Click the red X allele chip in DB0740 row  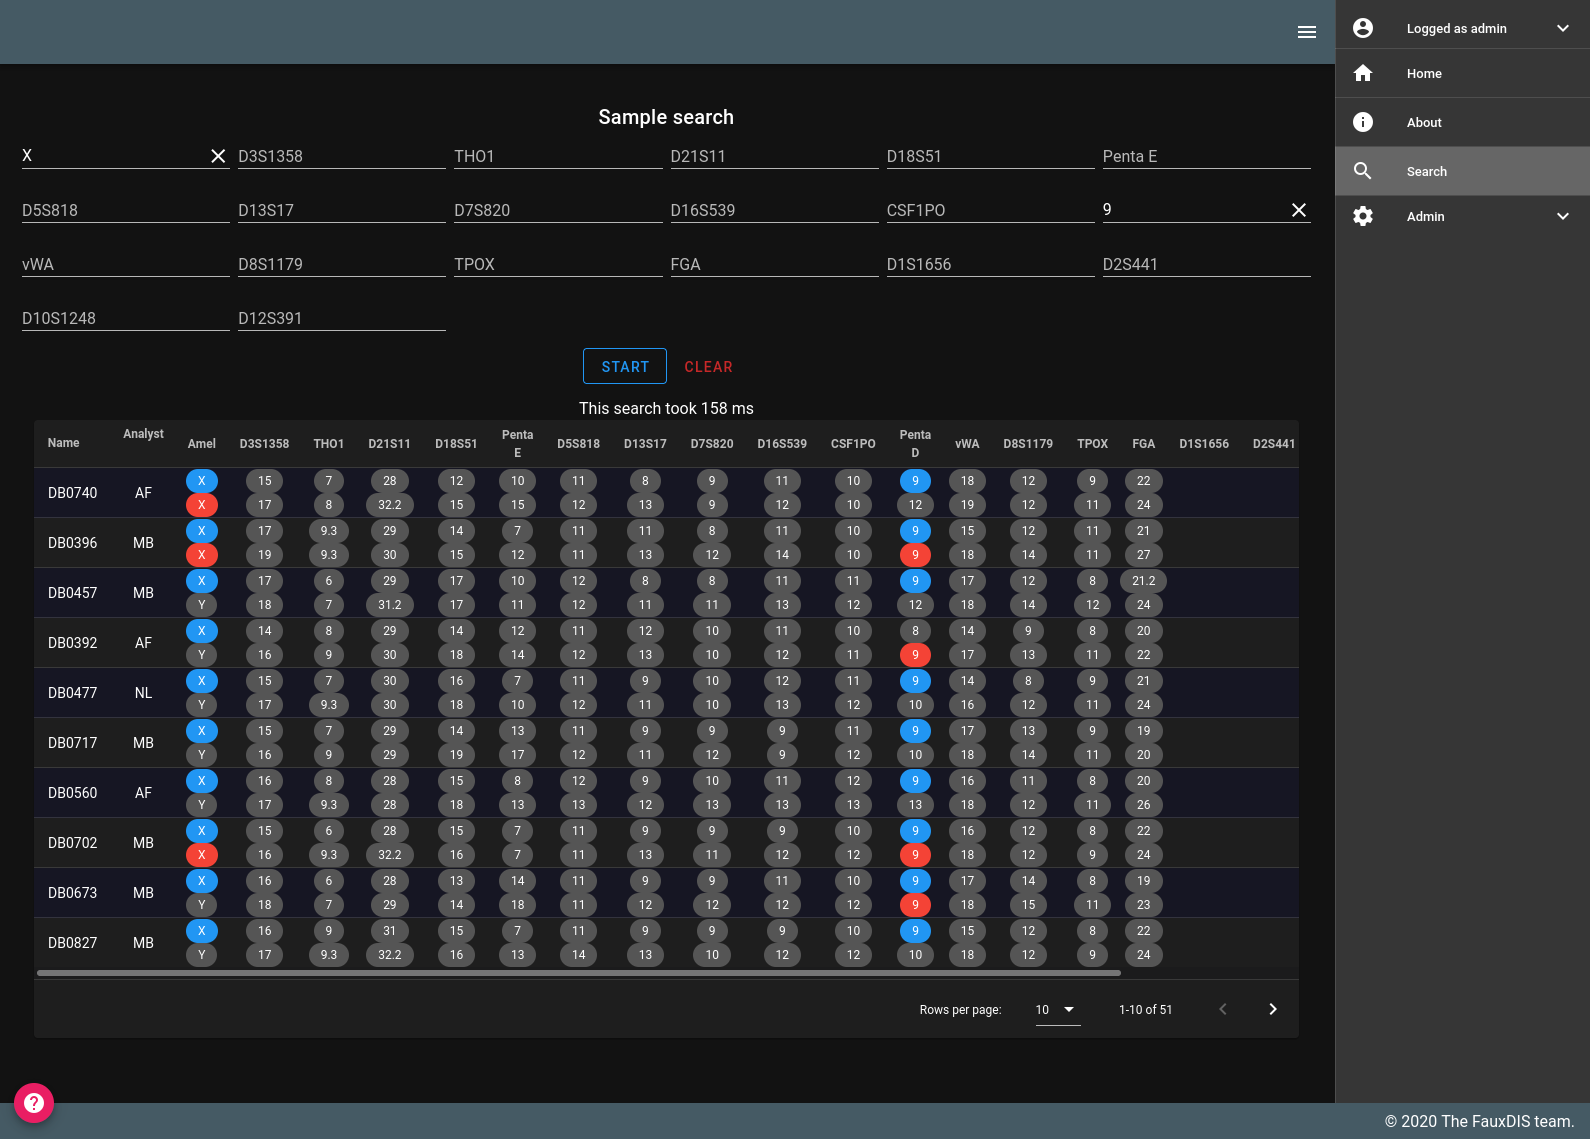(202, 505)
